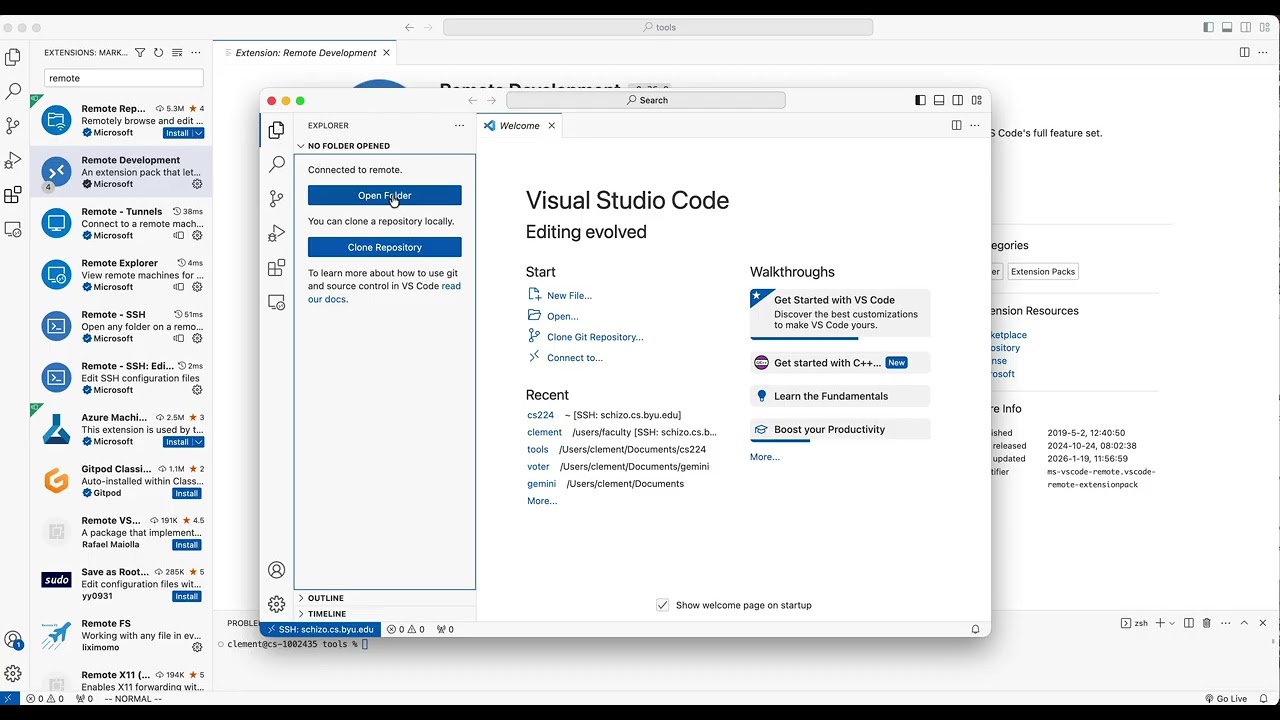The width and height of the screenshot is (1280, 720).
Task: Open Explorer views and more actions menu
Action: coord(459,125)
